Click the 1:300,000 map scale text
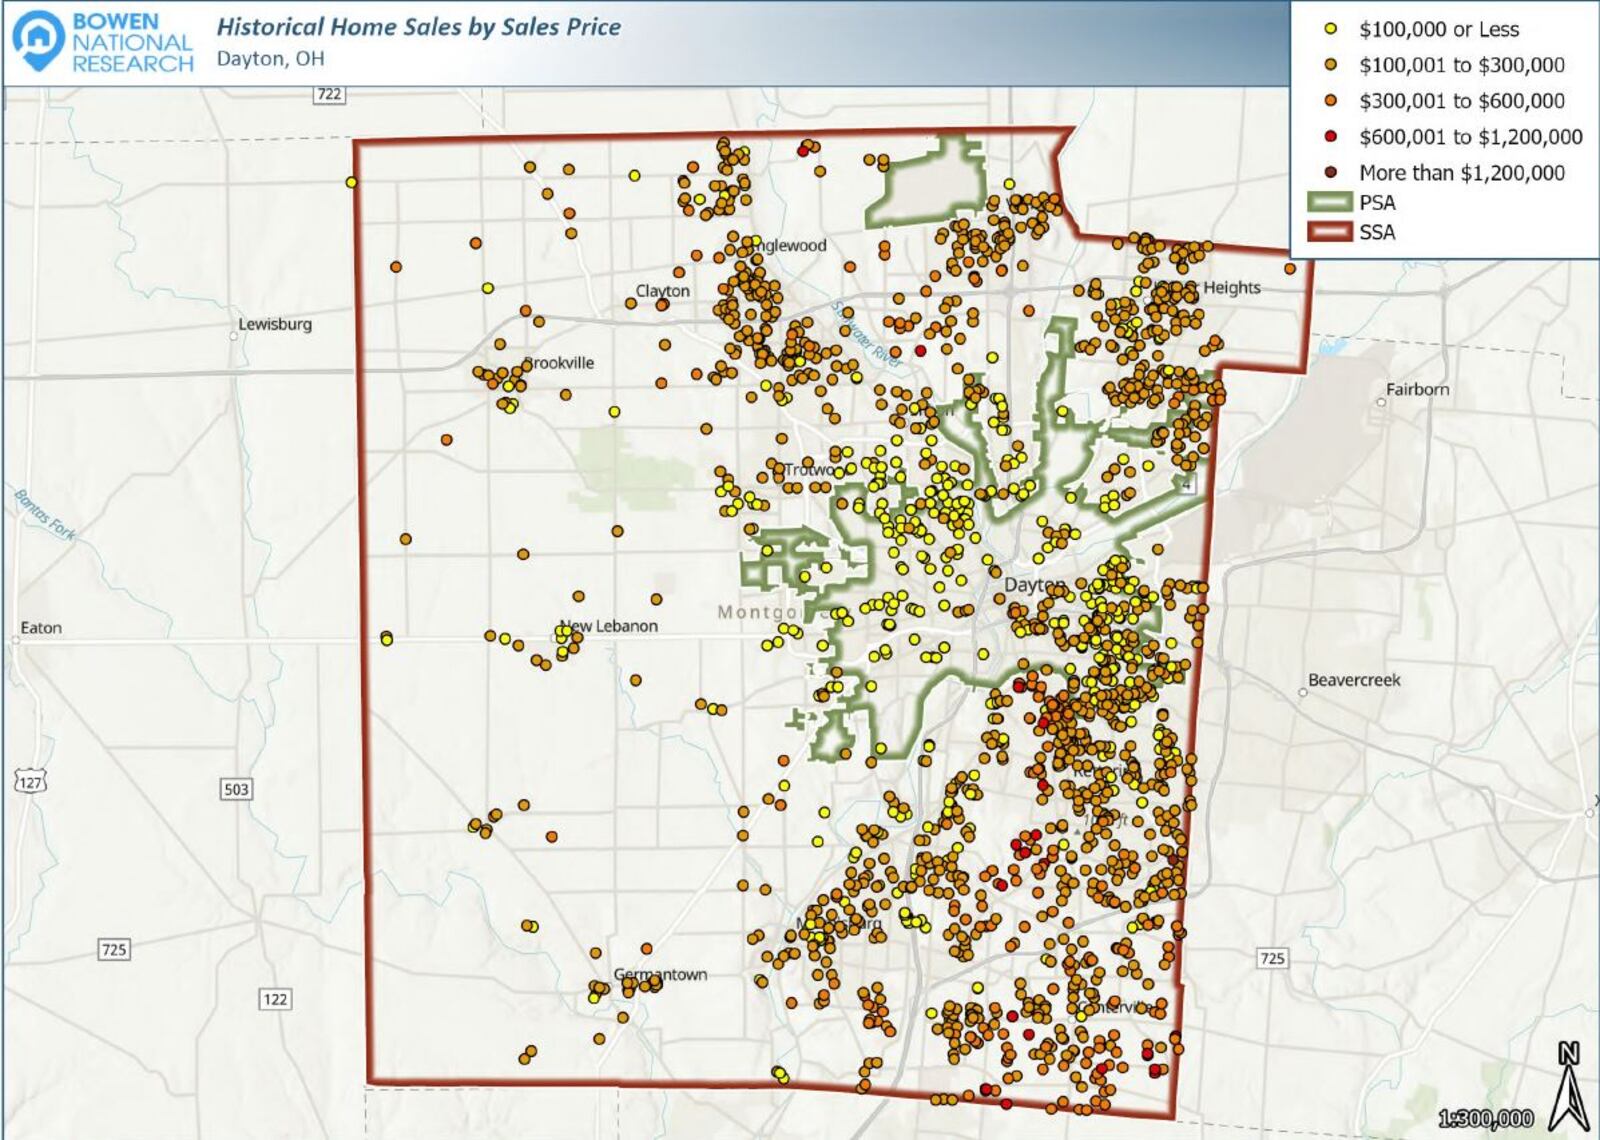Viewport: 1600px width, 1140px height. coord(1485,1118)
